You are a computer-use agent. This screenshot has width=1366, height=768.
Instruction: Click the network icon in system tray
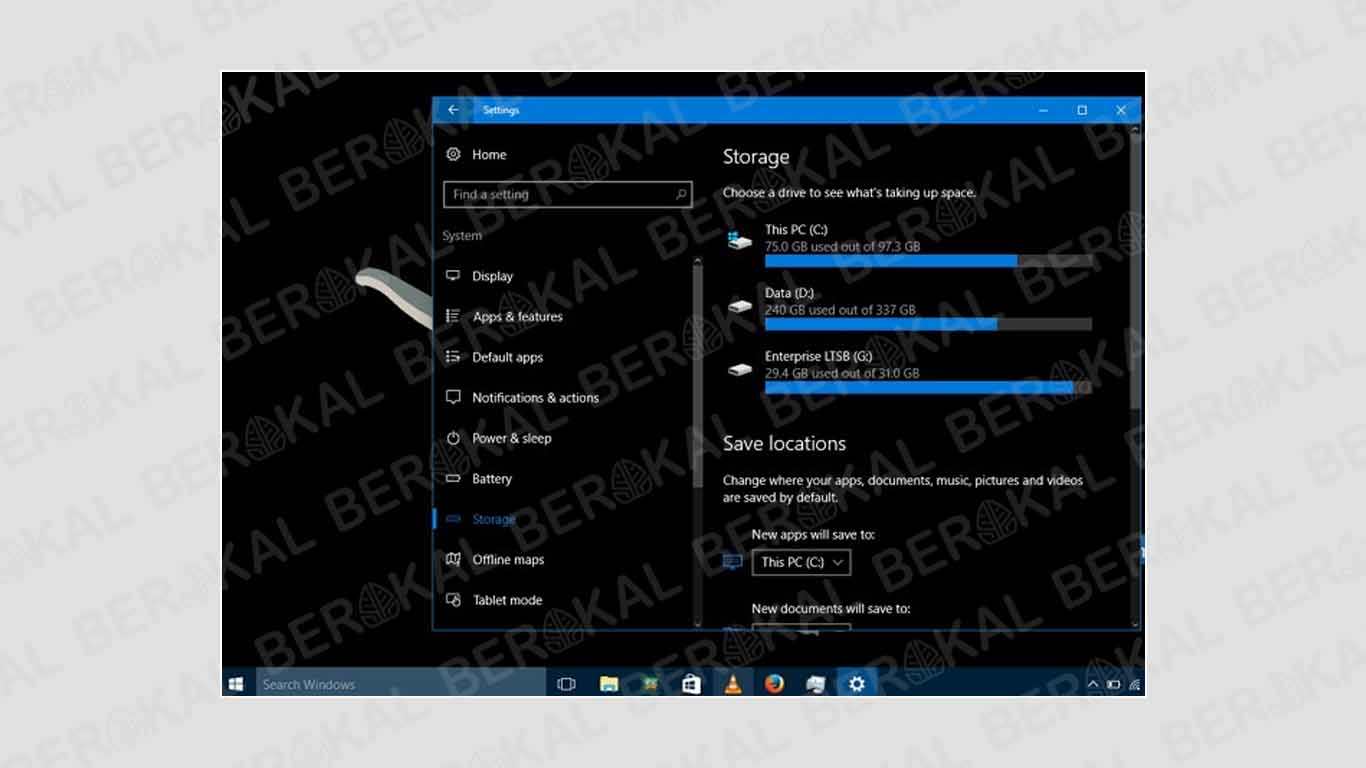1135,685
